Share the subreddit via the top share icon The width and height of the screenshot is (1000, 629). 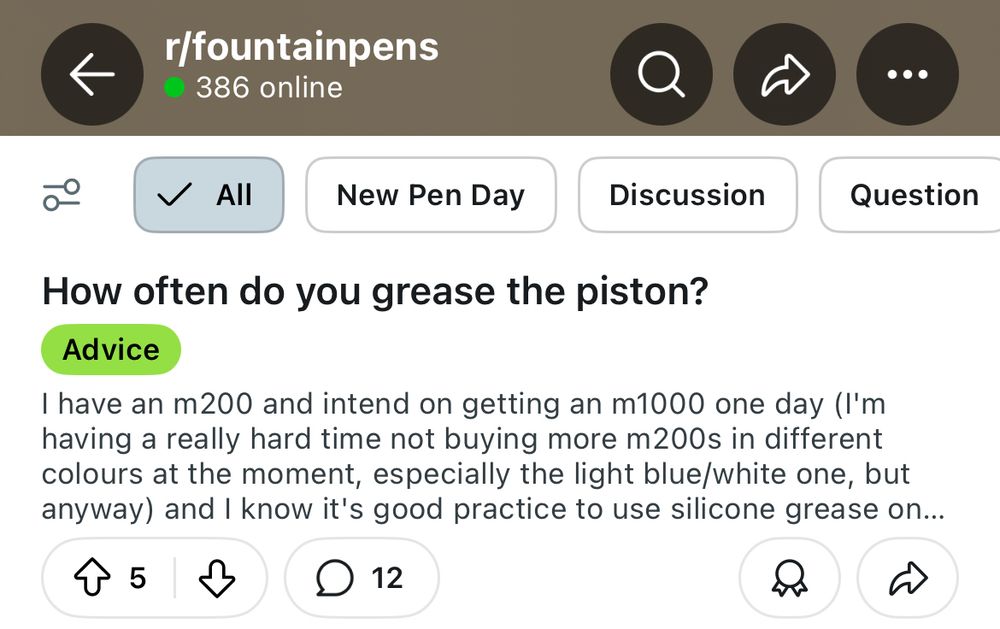[784, 74]
